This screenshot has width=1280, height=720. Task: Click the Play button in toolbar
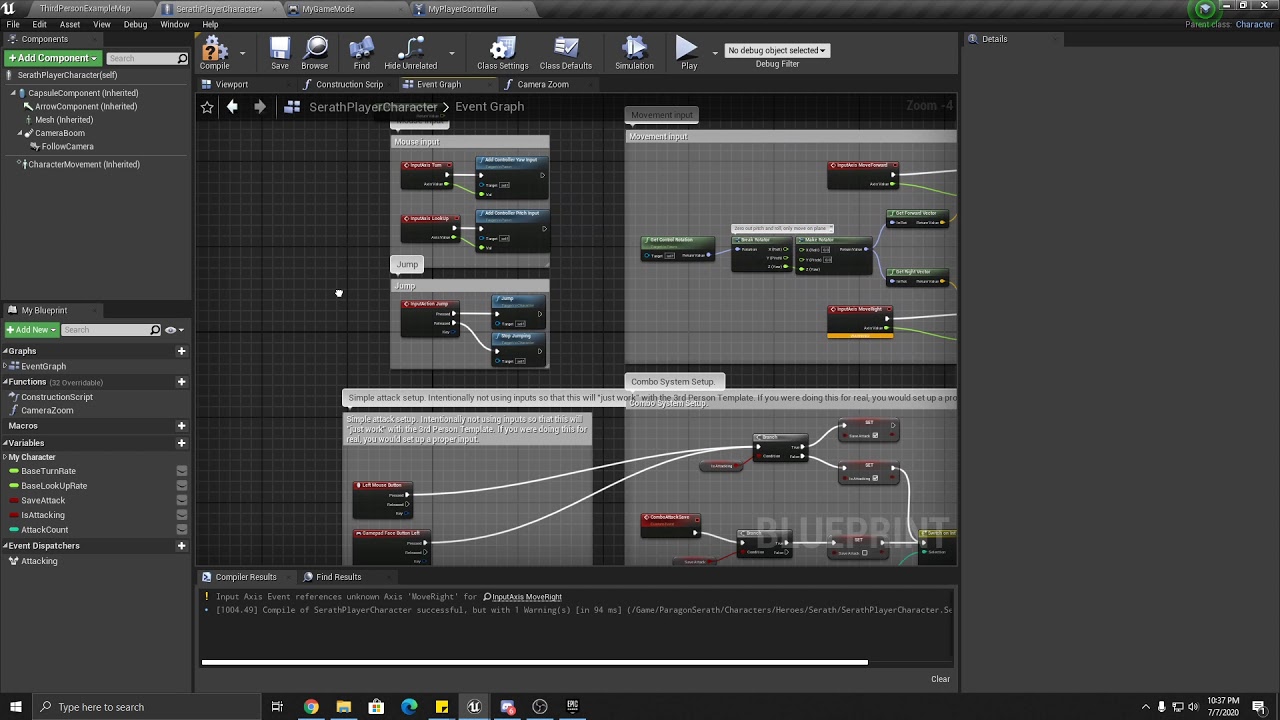point(688,53)
